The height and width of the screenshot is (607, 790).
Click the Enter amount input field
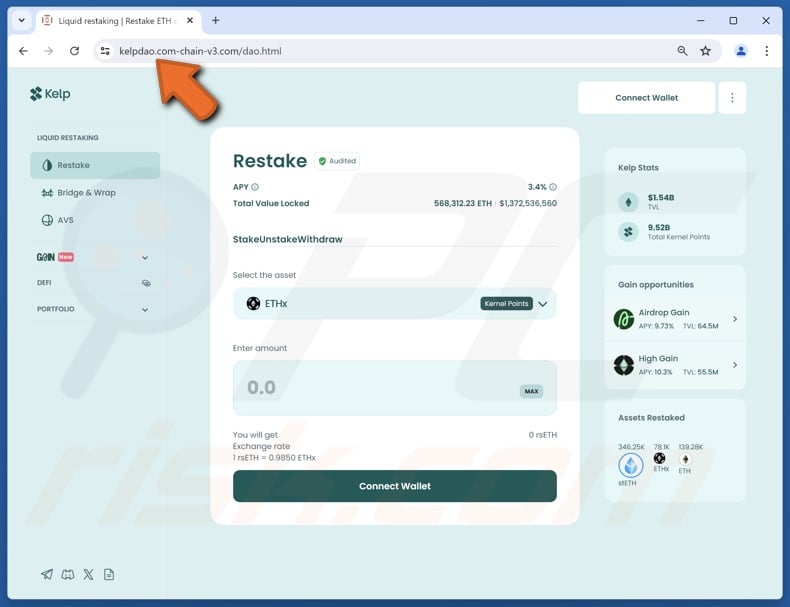click(x=394, y=388)
